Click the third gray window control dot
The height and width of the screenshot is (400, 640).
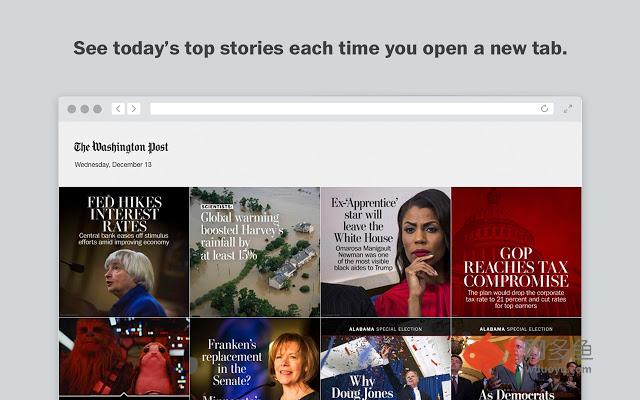[97, 109]
